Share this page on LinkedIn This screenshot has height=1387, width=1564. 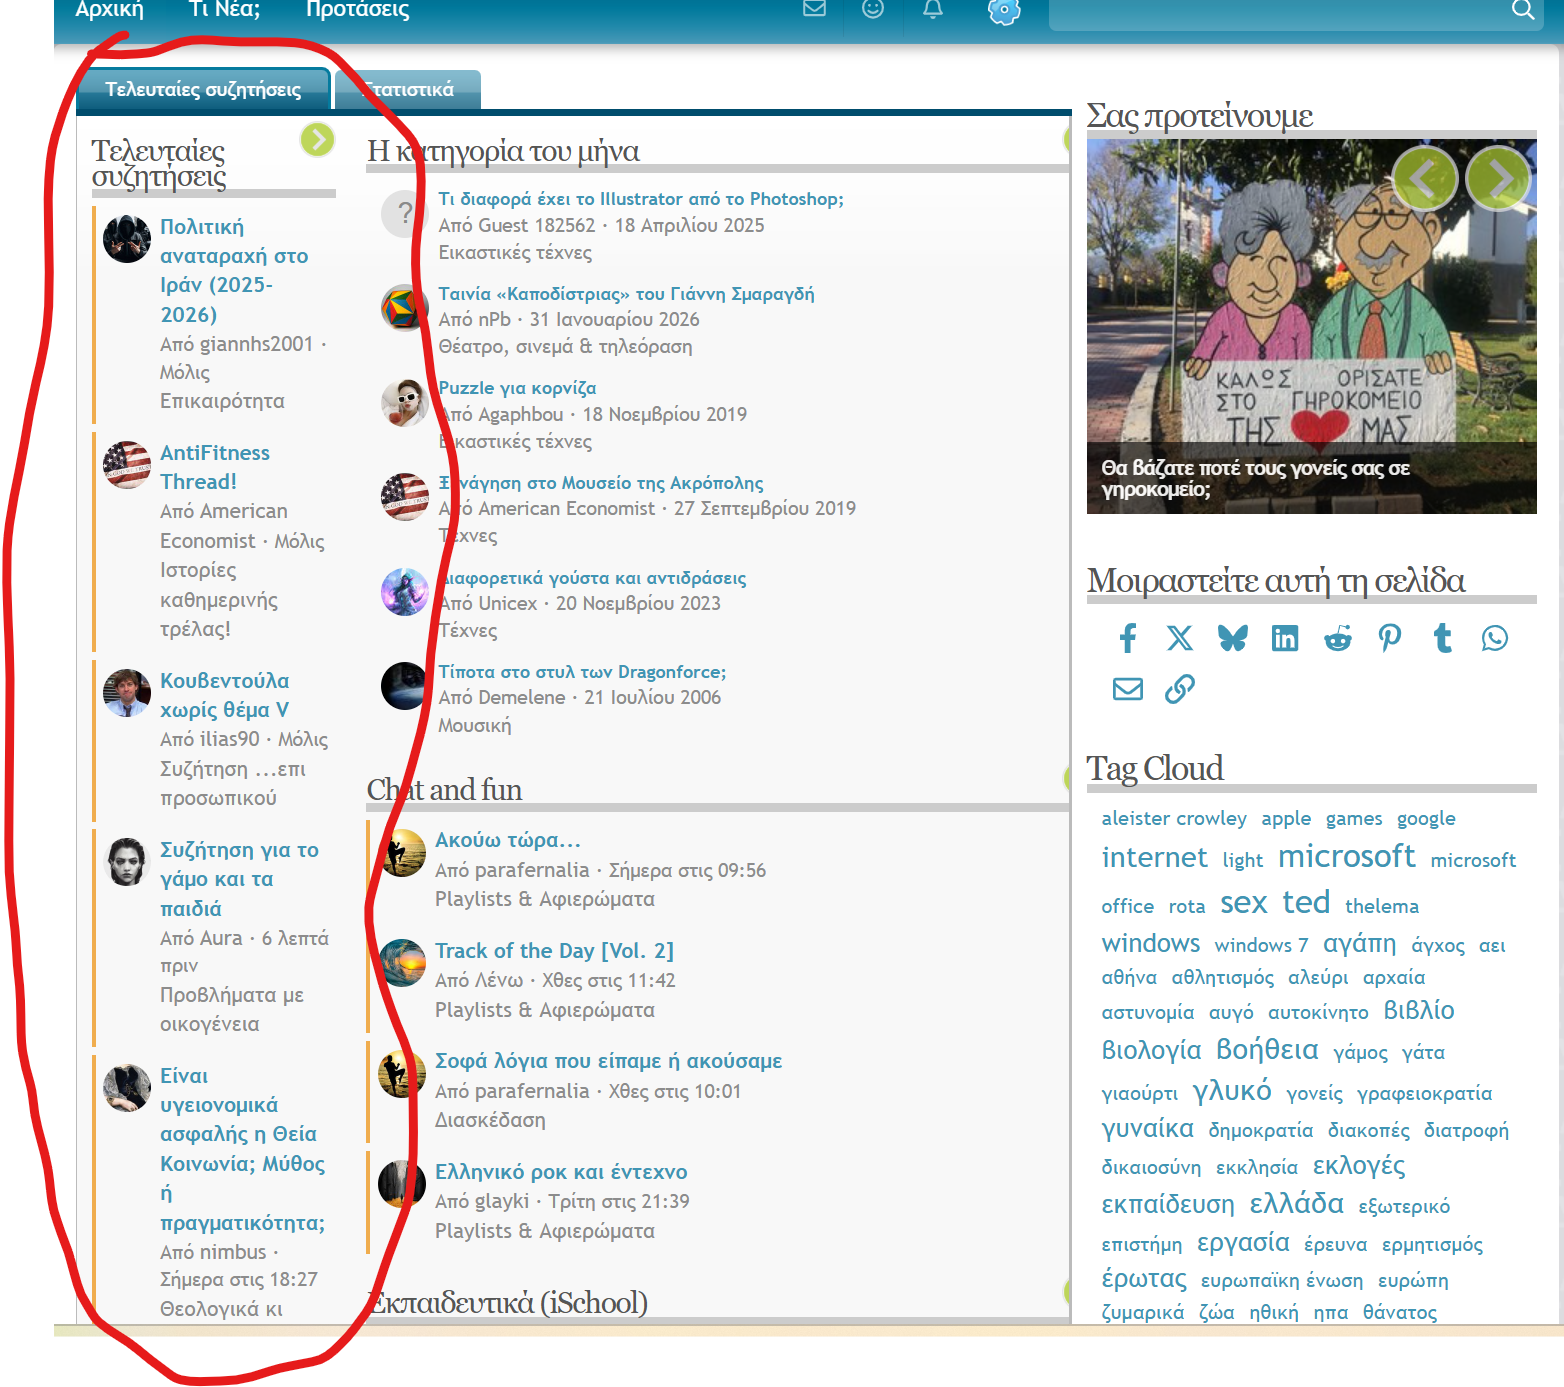1285,638
